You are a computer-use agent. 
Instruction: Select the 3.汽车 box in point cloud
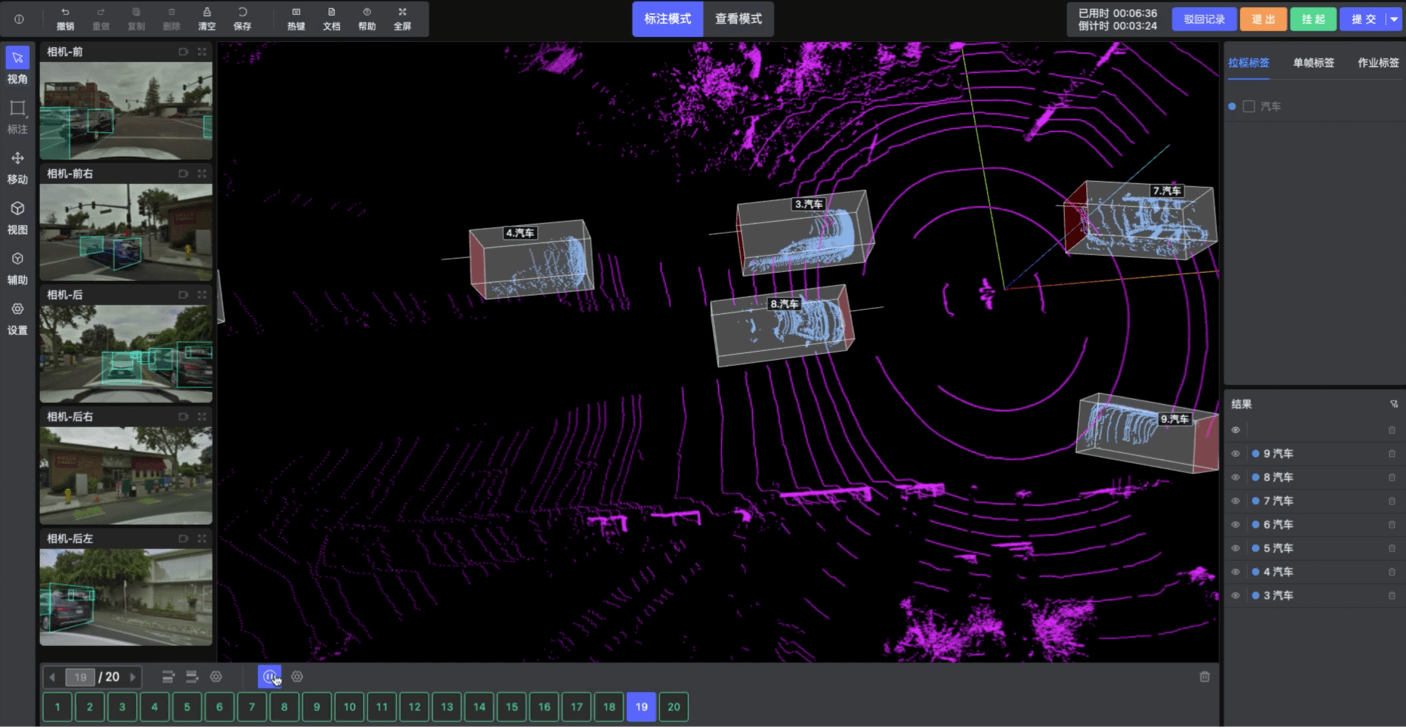click(805, 233)
